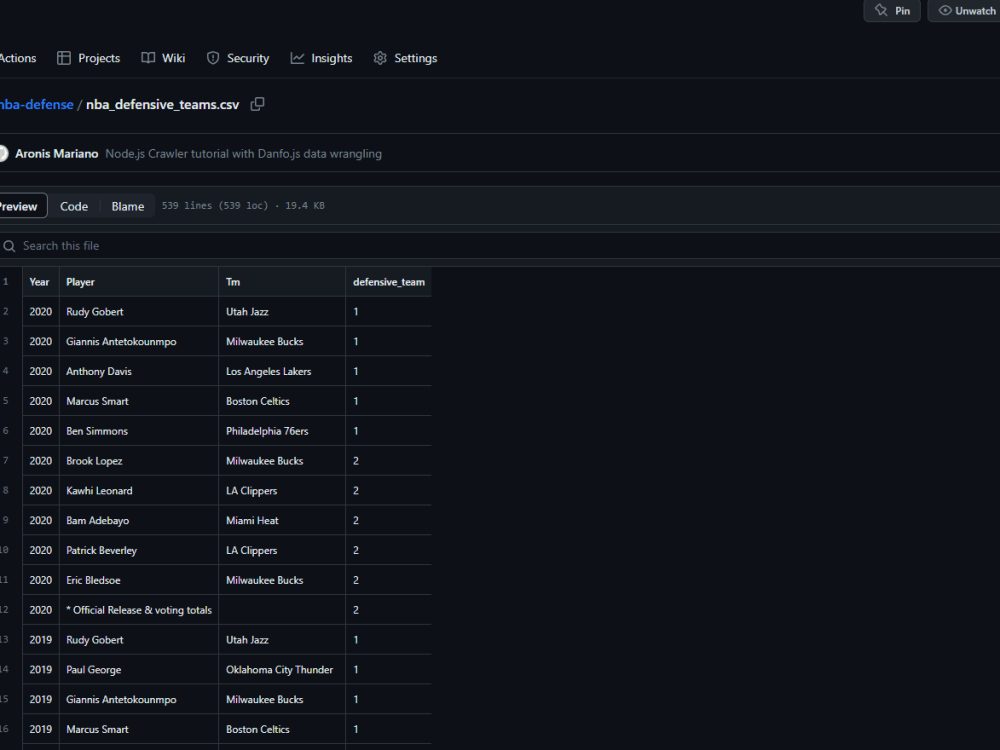Select 2019 Giannis Antetokounmpo cell
The width and height of the screenshot is (1000, 750).
pos(139,700)
